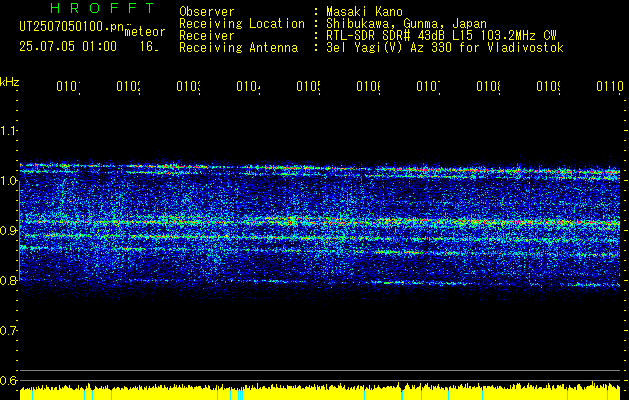Screen dimensions: 629x400
Task: Click the HROFFT title text
Action: [102, 8]
